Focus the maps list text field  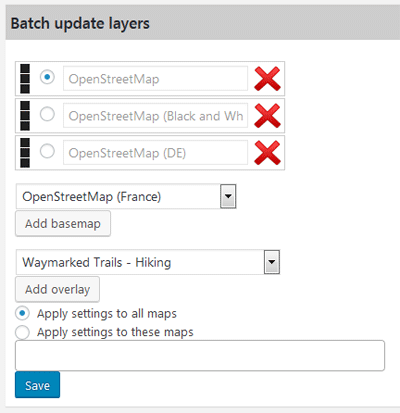(x=200, y=355)
